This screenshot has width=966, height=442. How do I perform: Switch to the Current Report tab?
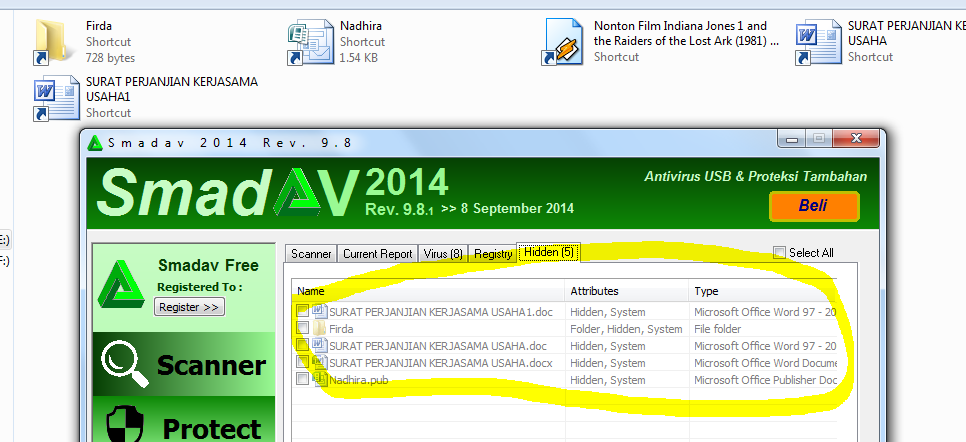coord(378,254)
